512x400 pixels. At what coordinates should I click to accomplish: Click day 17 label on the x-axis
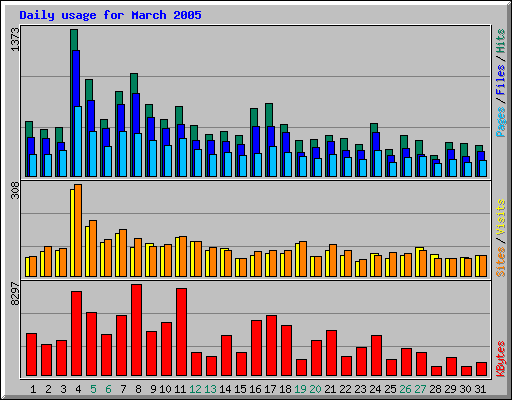pyautogui.click(x=270, y=389)
